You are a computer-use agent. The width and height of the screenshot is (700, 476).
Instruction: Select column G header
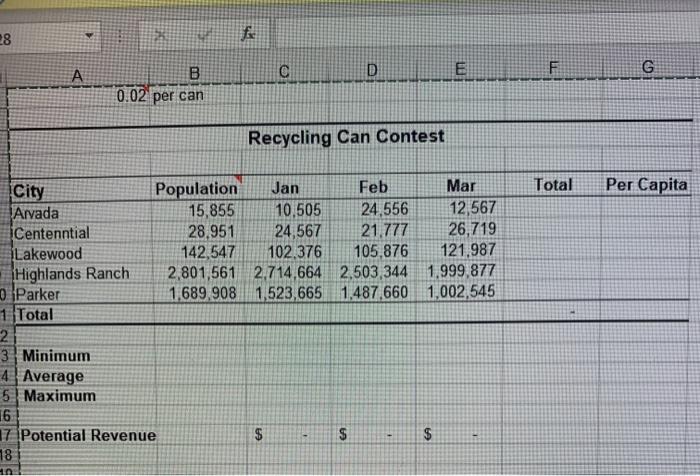click(648, 67)
